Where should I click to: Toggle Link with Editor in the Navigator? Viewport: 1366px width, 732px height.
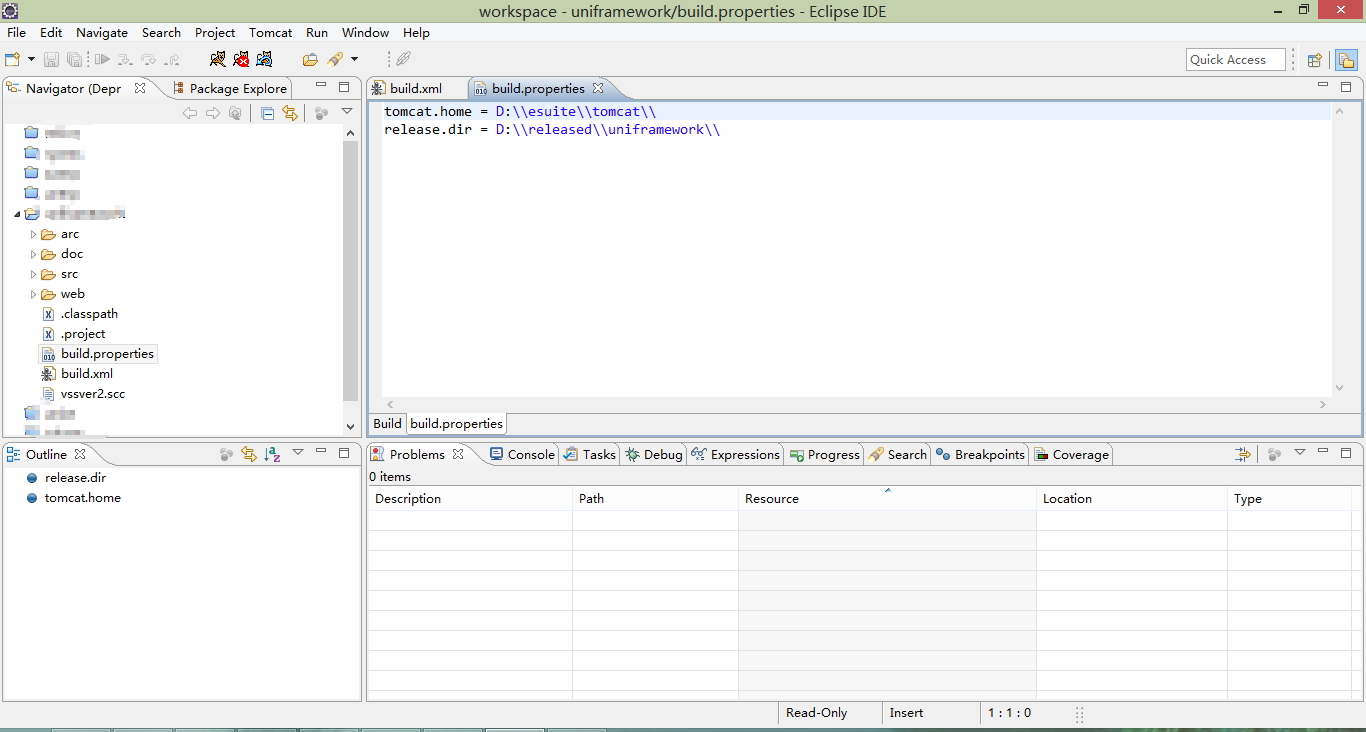point(290,114)
